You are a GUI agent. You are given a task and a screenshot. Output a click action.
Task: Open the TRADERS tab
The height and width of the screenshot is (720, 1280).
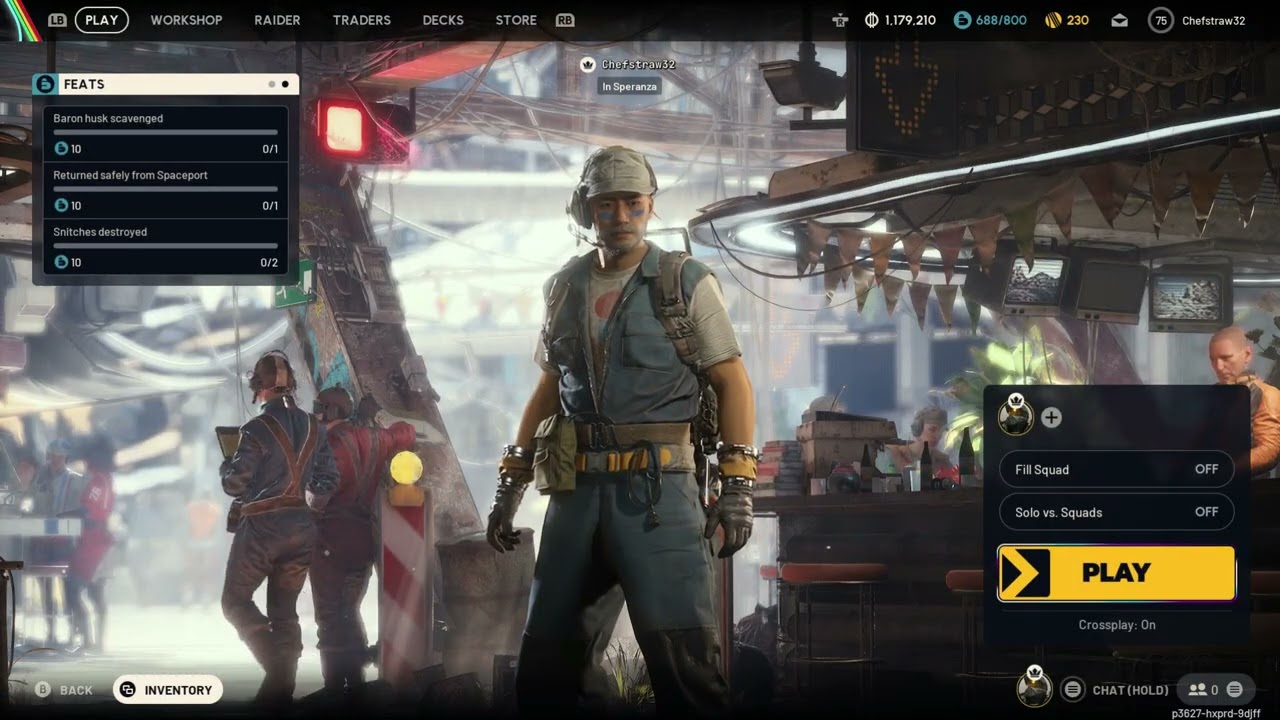362,20
